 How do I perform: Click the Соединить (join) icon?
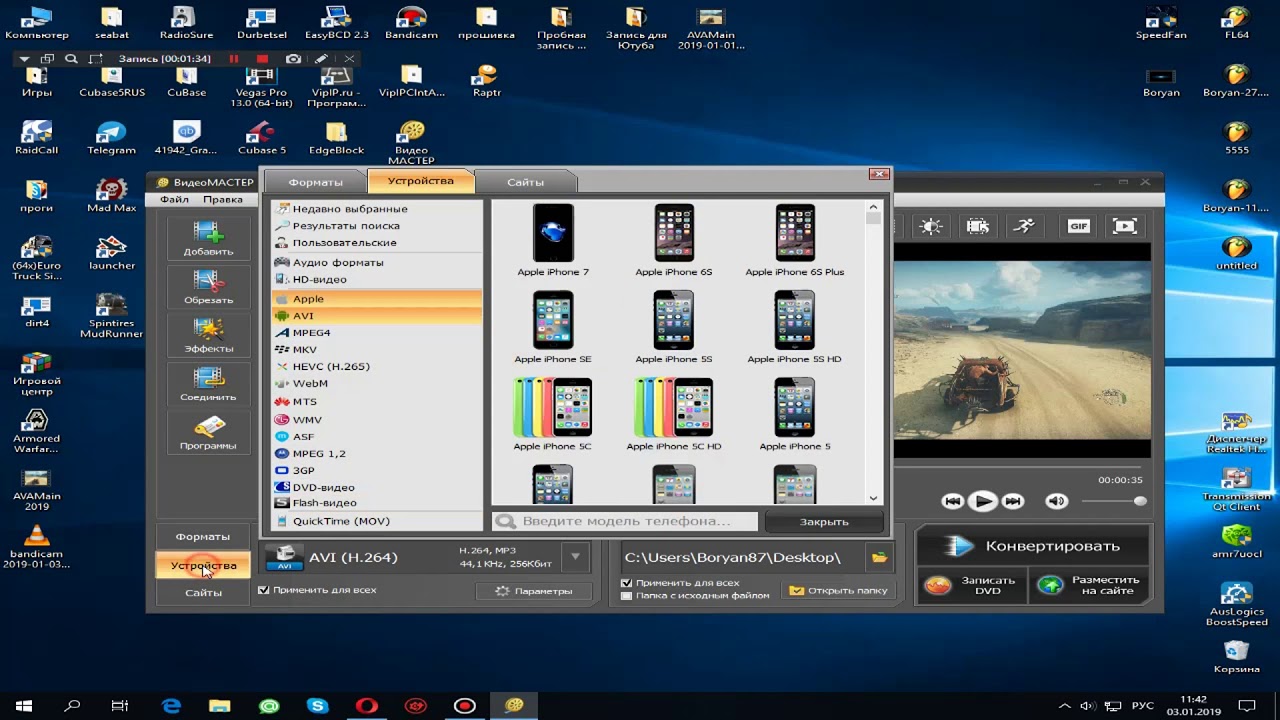tap(208, 385)
